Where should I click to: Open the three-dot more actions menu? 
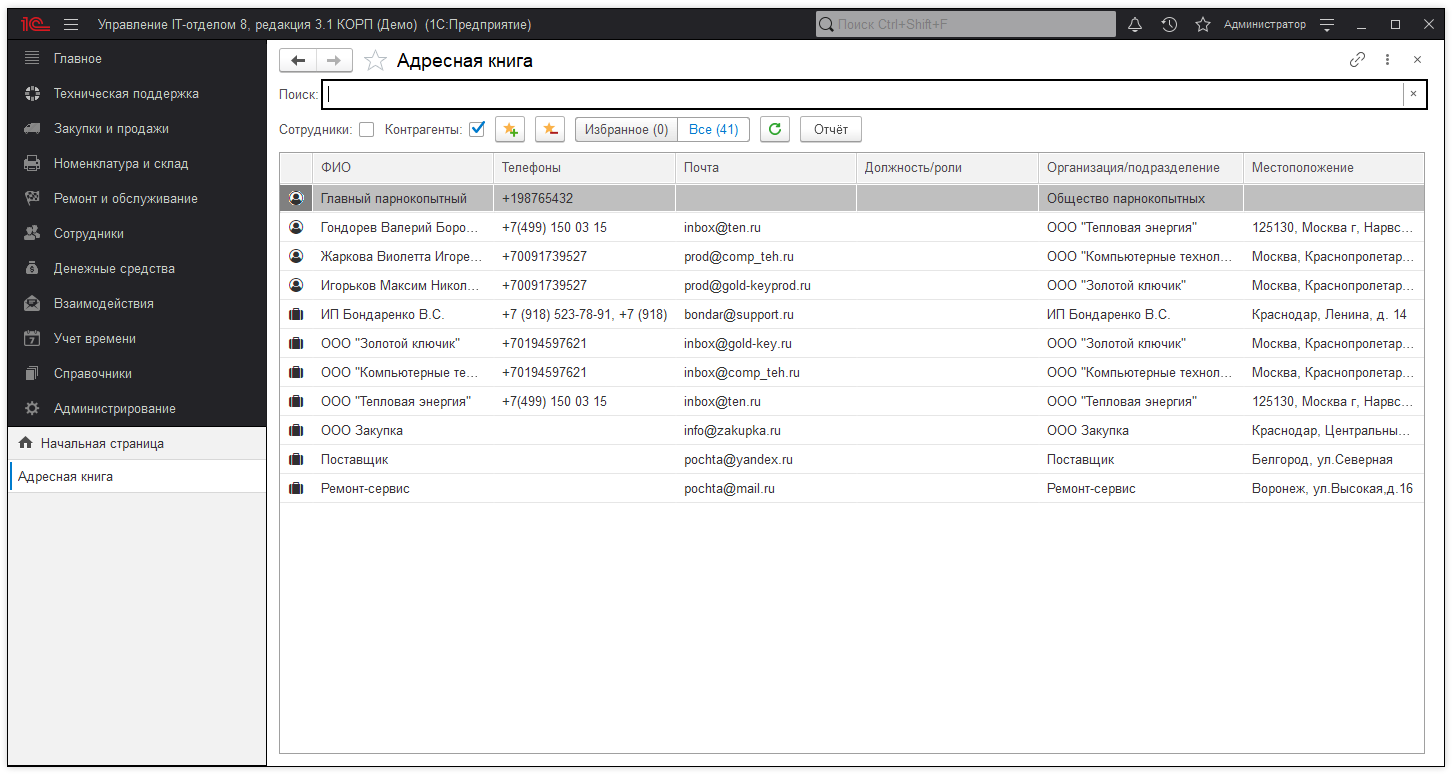(x=1388, y=60)
